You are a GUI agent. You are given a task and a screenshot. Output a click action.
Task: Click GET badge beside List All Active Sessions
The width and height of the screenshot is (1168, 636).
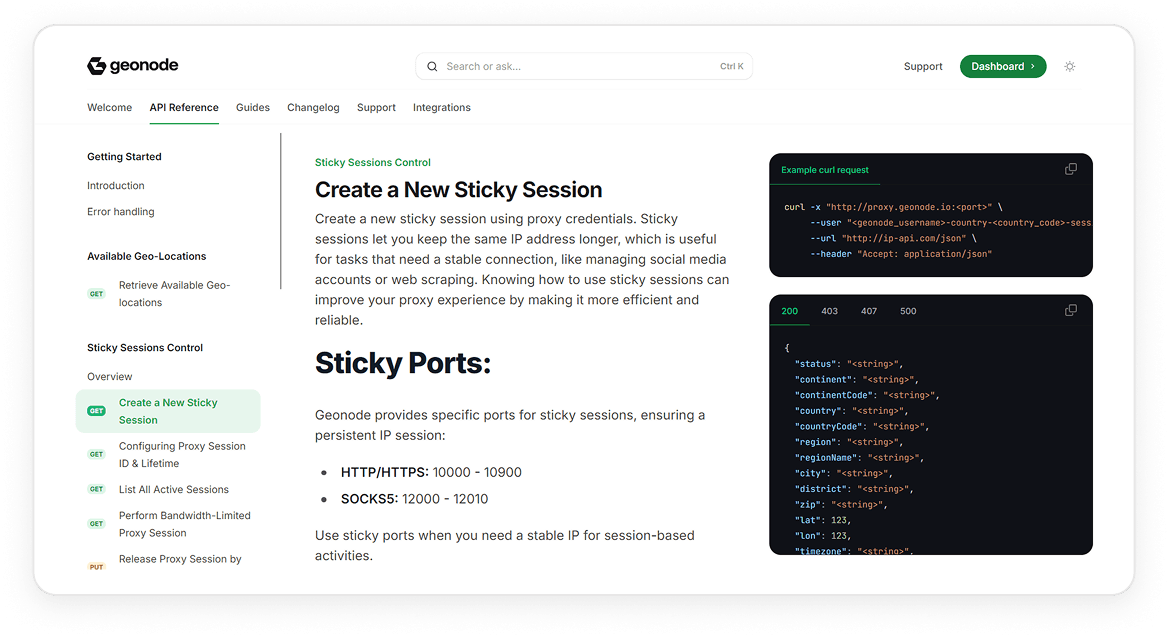pyautogui.click(x=97, y=489)
